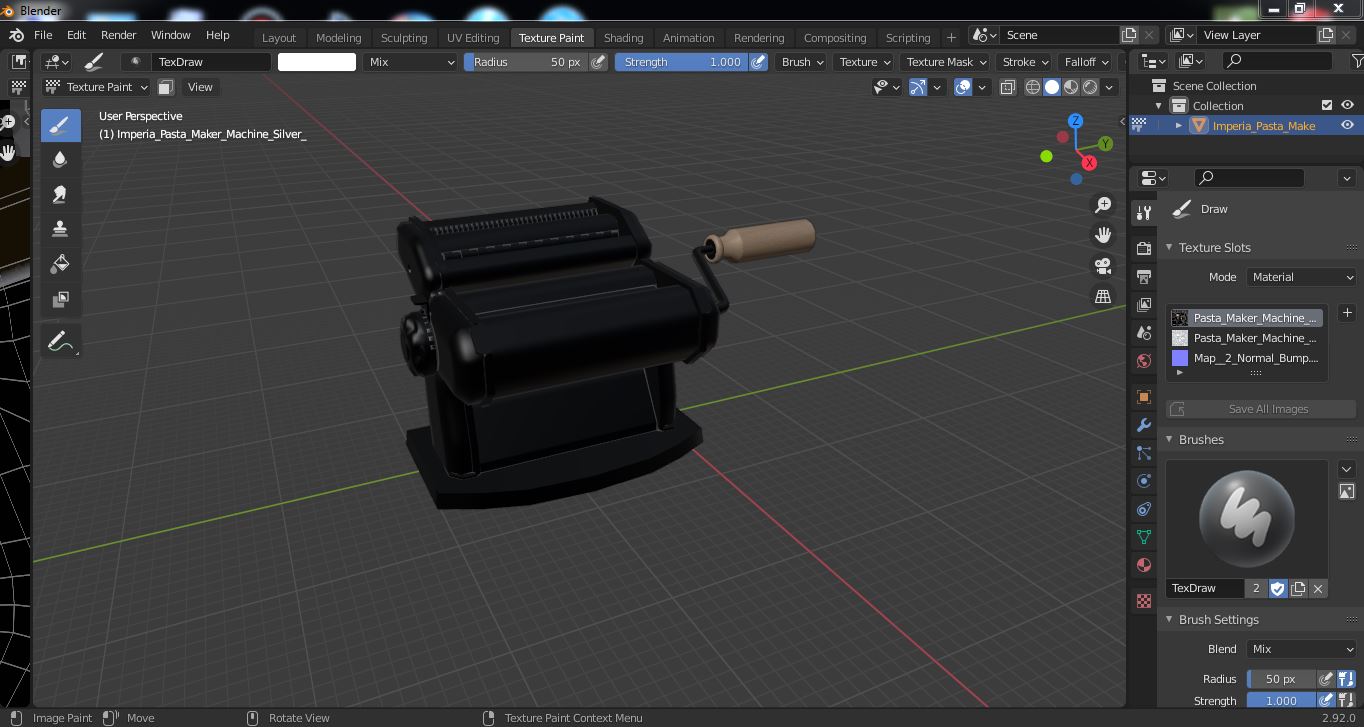The width and height of the screenshot is (1364, 727).
Task: Select the Fill bucket tool
Action: click(60, 264)
